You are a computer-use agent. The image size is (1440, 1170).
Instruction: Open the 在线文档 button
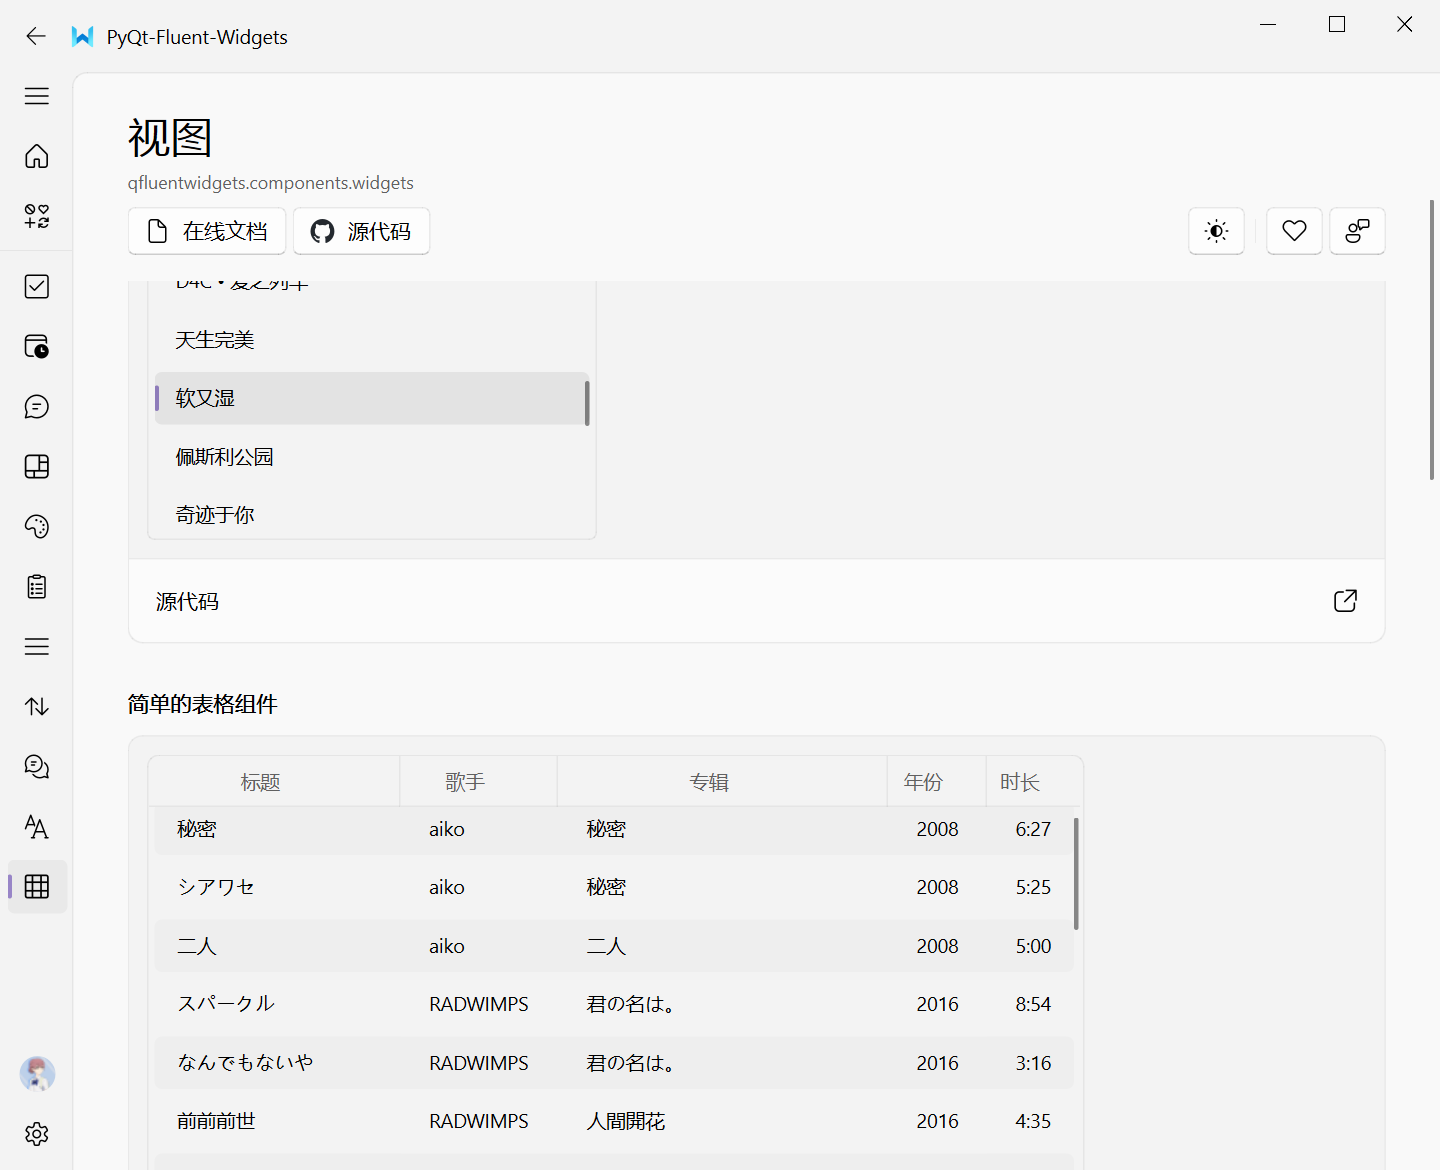point(207,231)
